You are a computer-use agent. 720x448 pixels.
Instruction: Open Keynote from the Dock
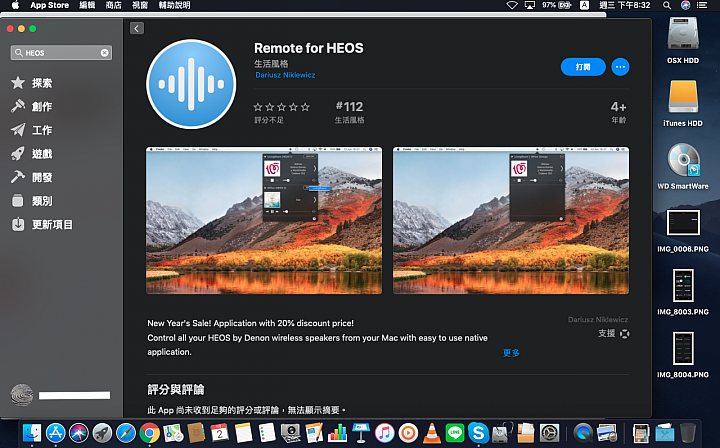[361, 432]
